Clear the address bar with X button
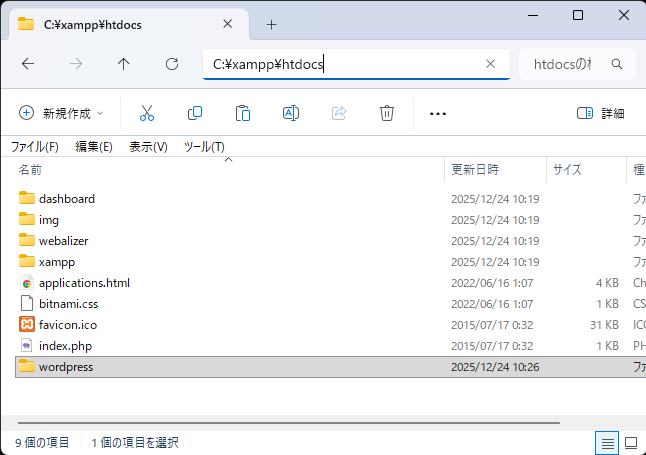The image size is (646, 455). pos(490,64)
